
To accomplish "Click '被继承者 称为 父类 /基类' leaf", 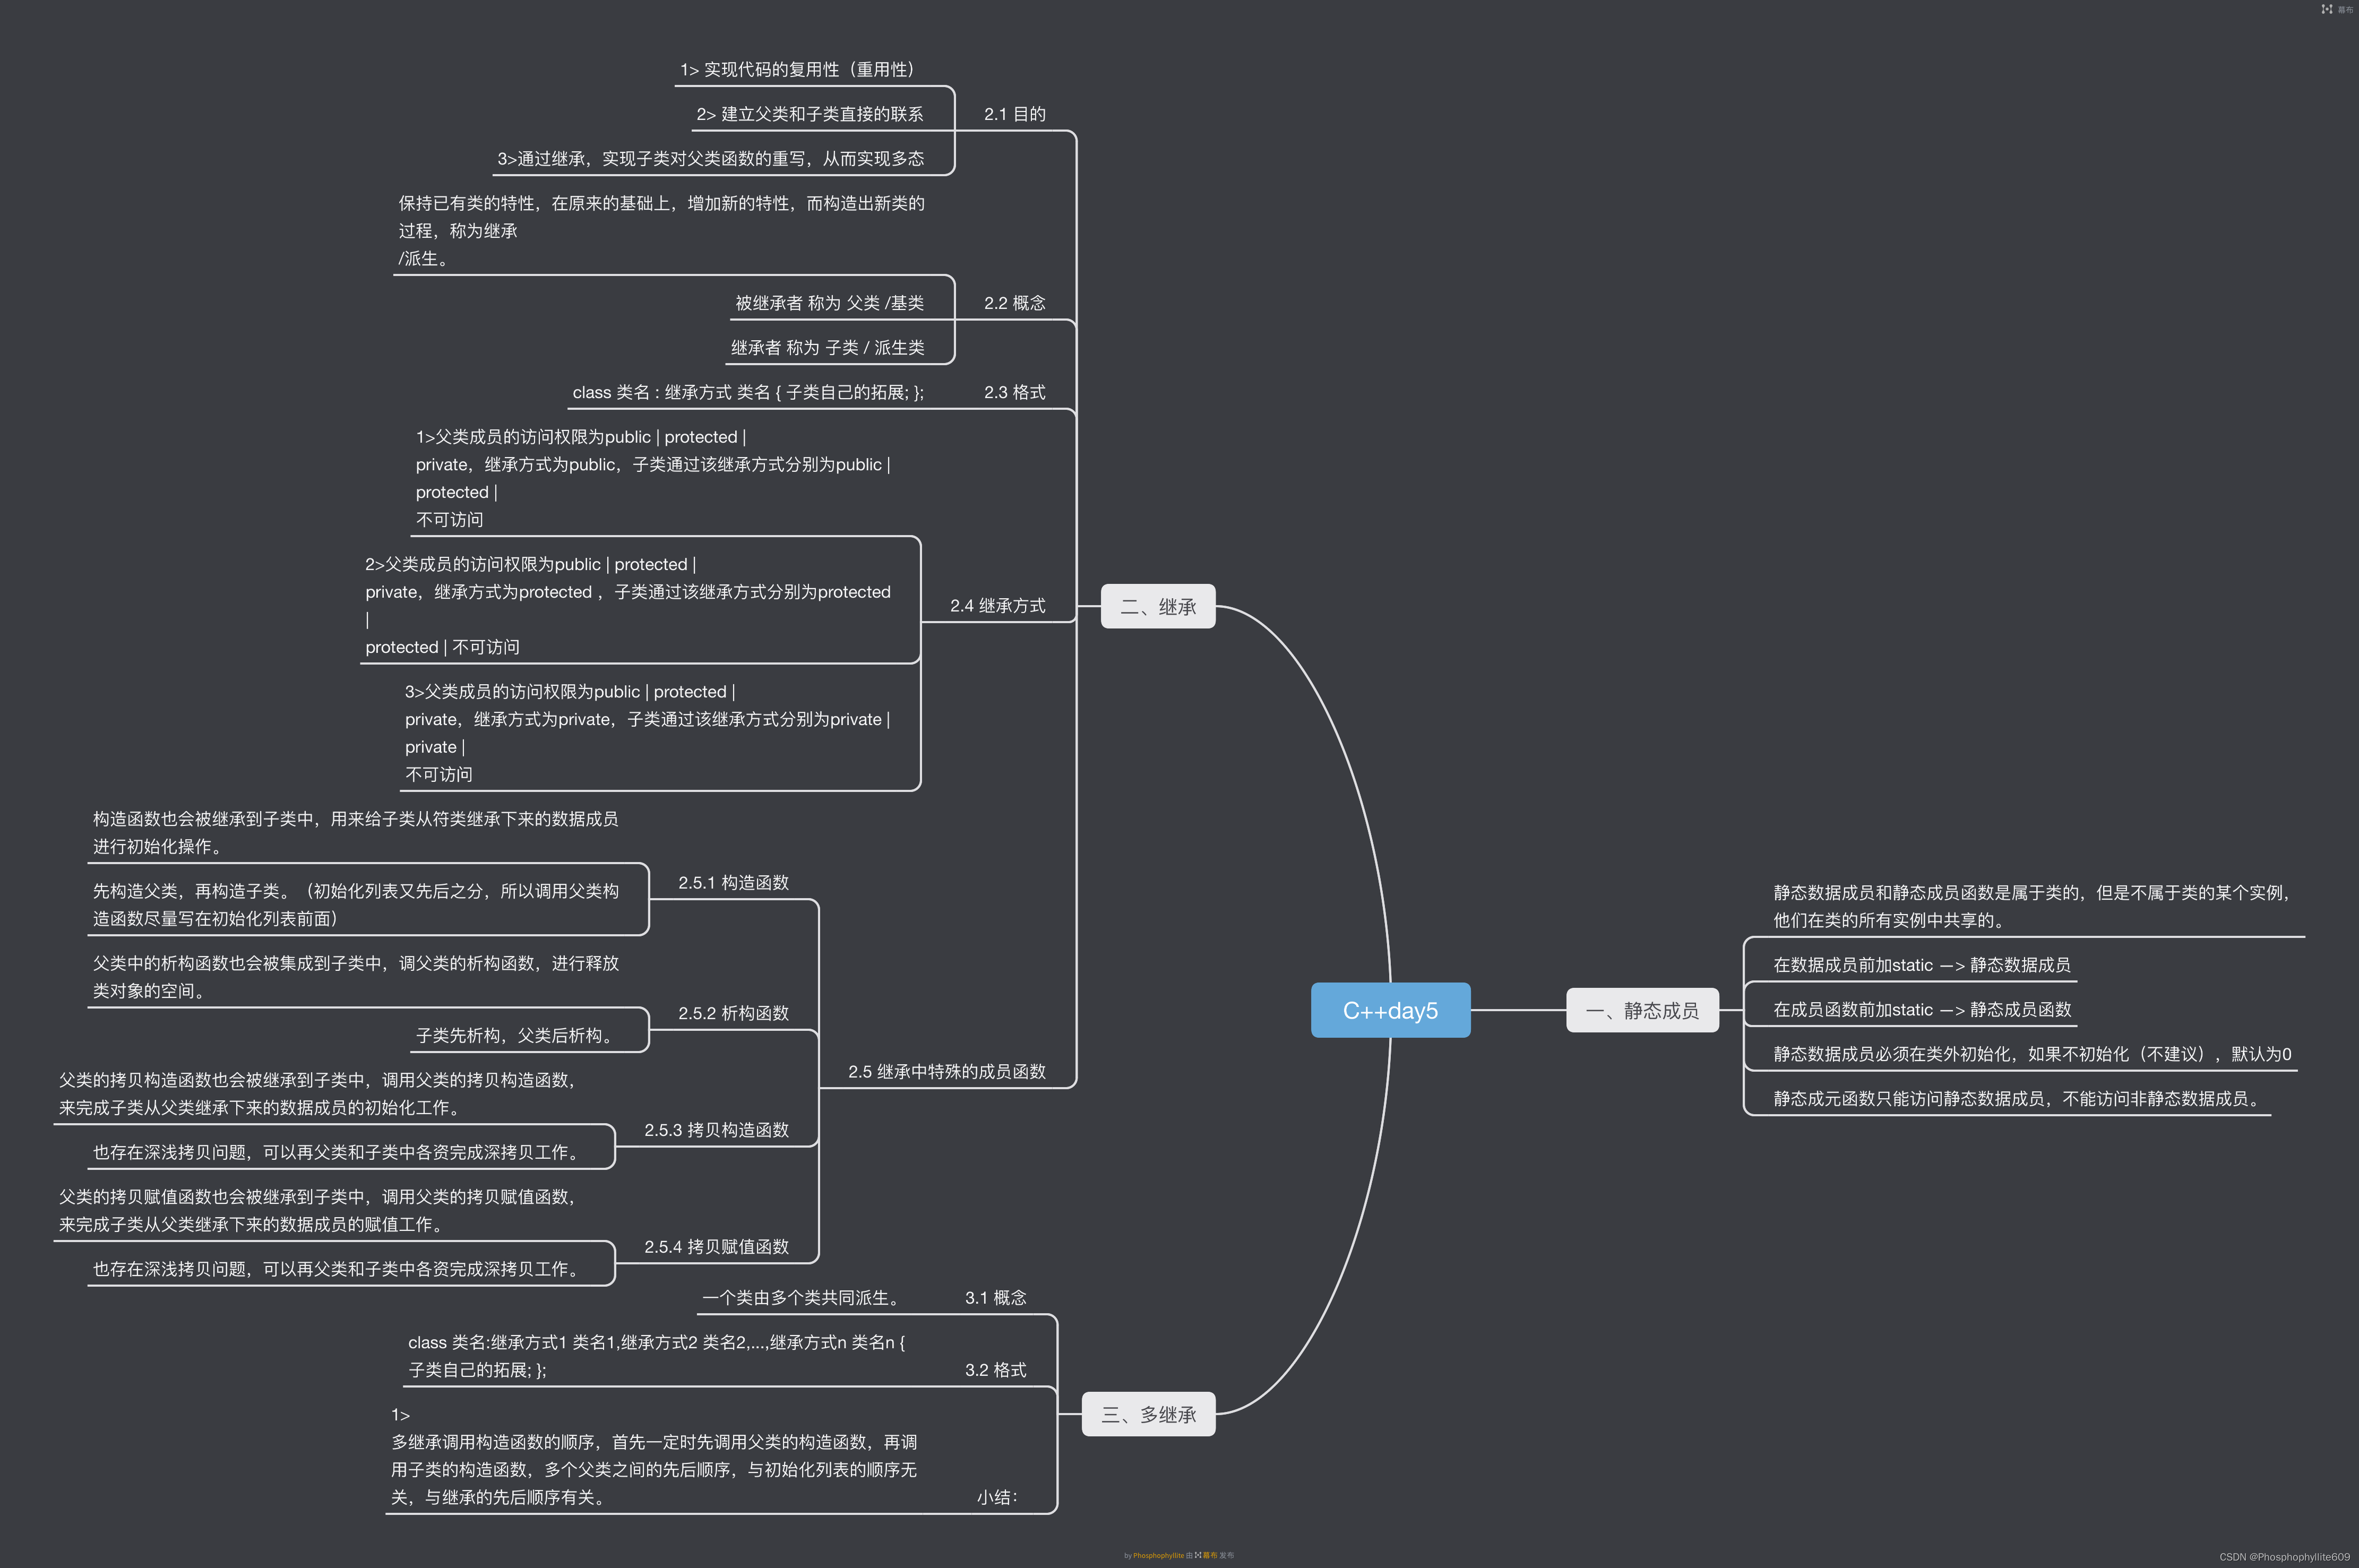I will pyautogui.click(x=829, y=302).
